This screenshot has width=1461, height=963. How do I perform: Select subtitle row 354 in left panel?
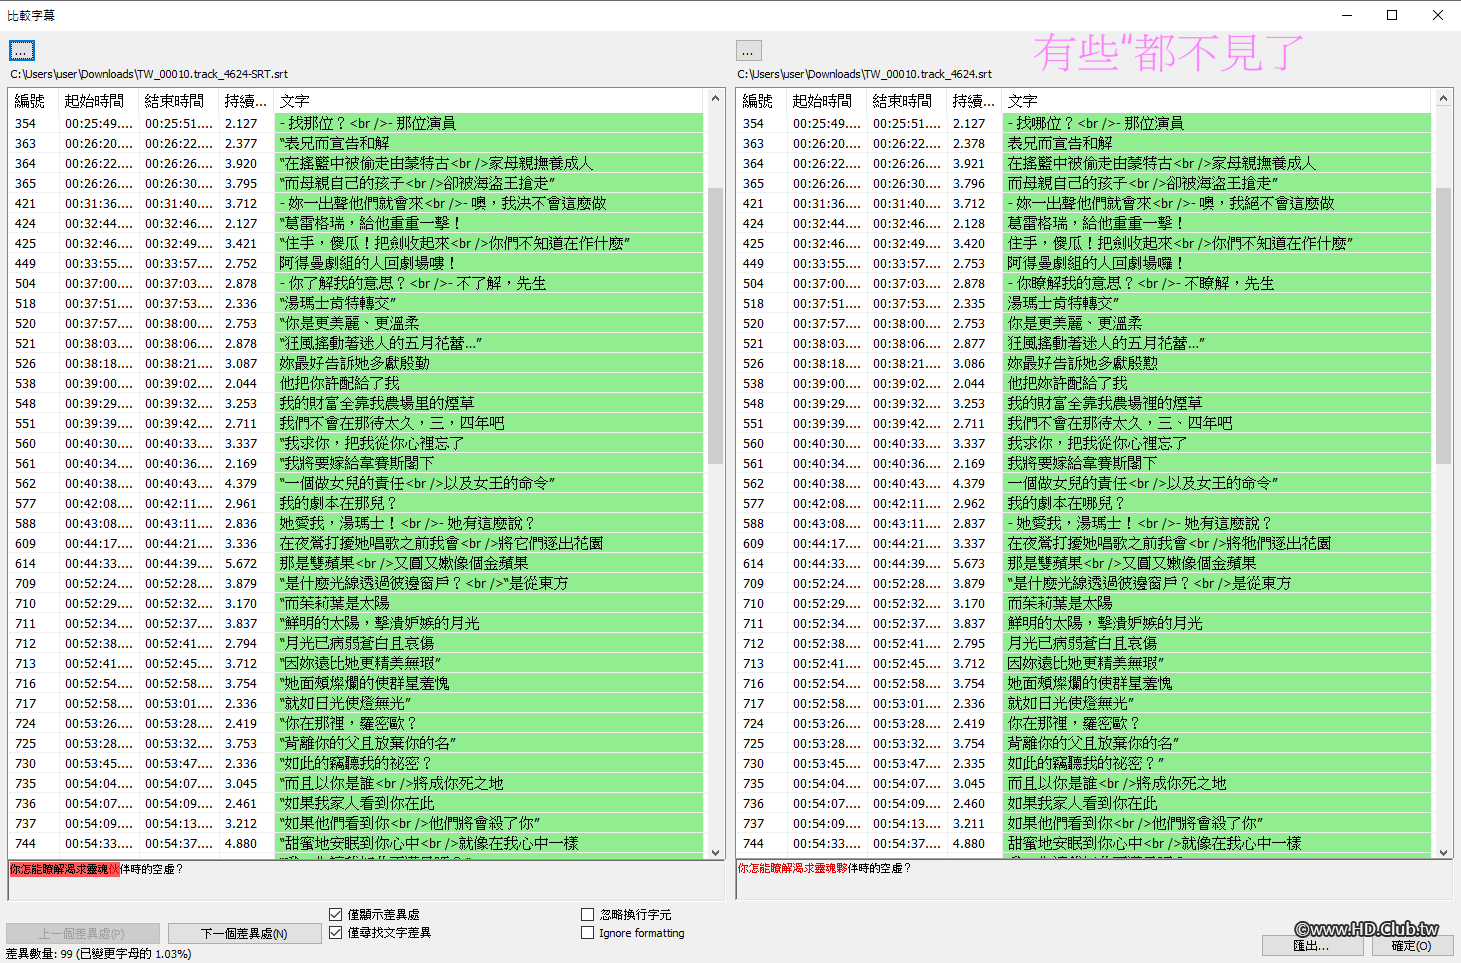[300, 123]
